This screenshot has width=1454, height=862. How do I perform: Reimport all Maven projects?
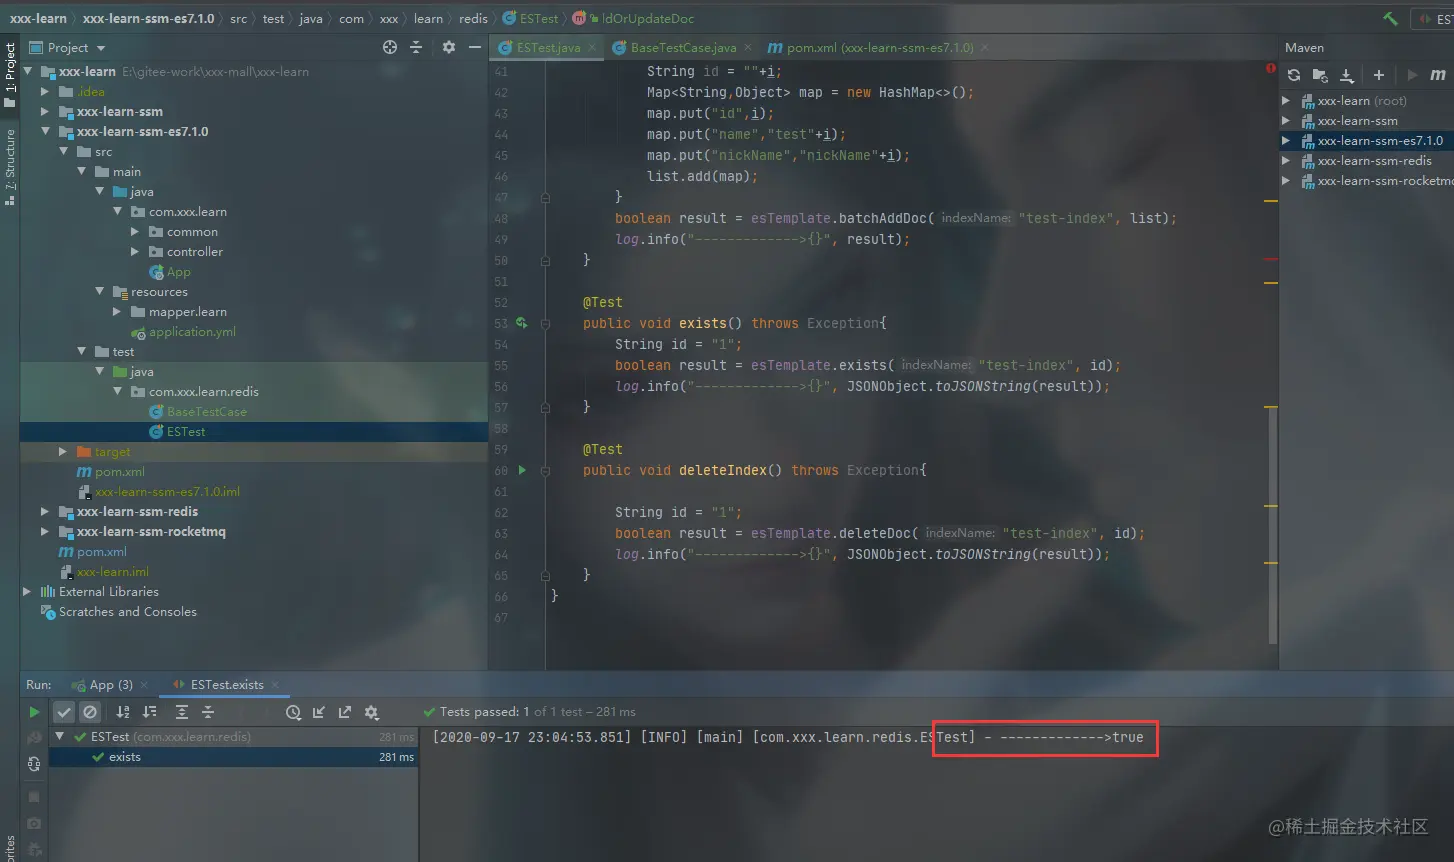[1294, 75]
